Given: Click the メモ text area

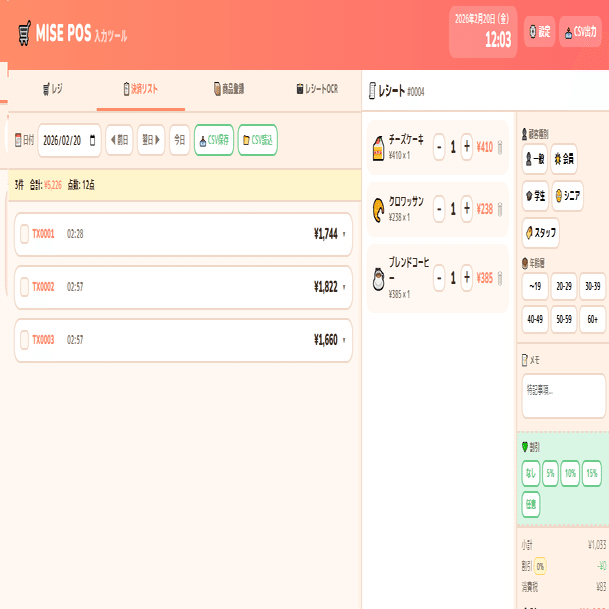Looking at the screenshot, I should [x=564, y=396].
